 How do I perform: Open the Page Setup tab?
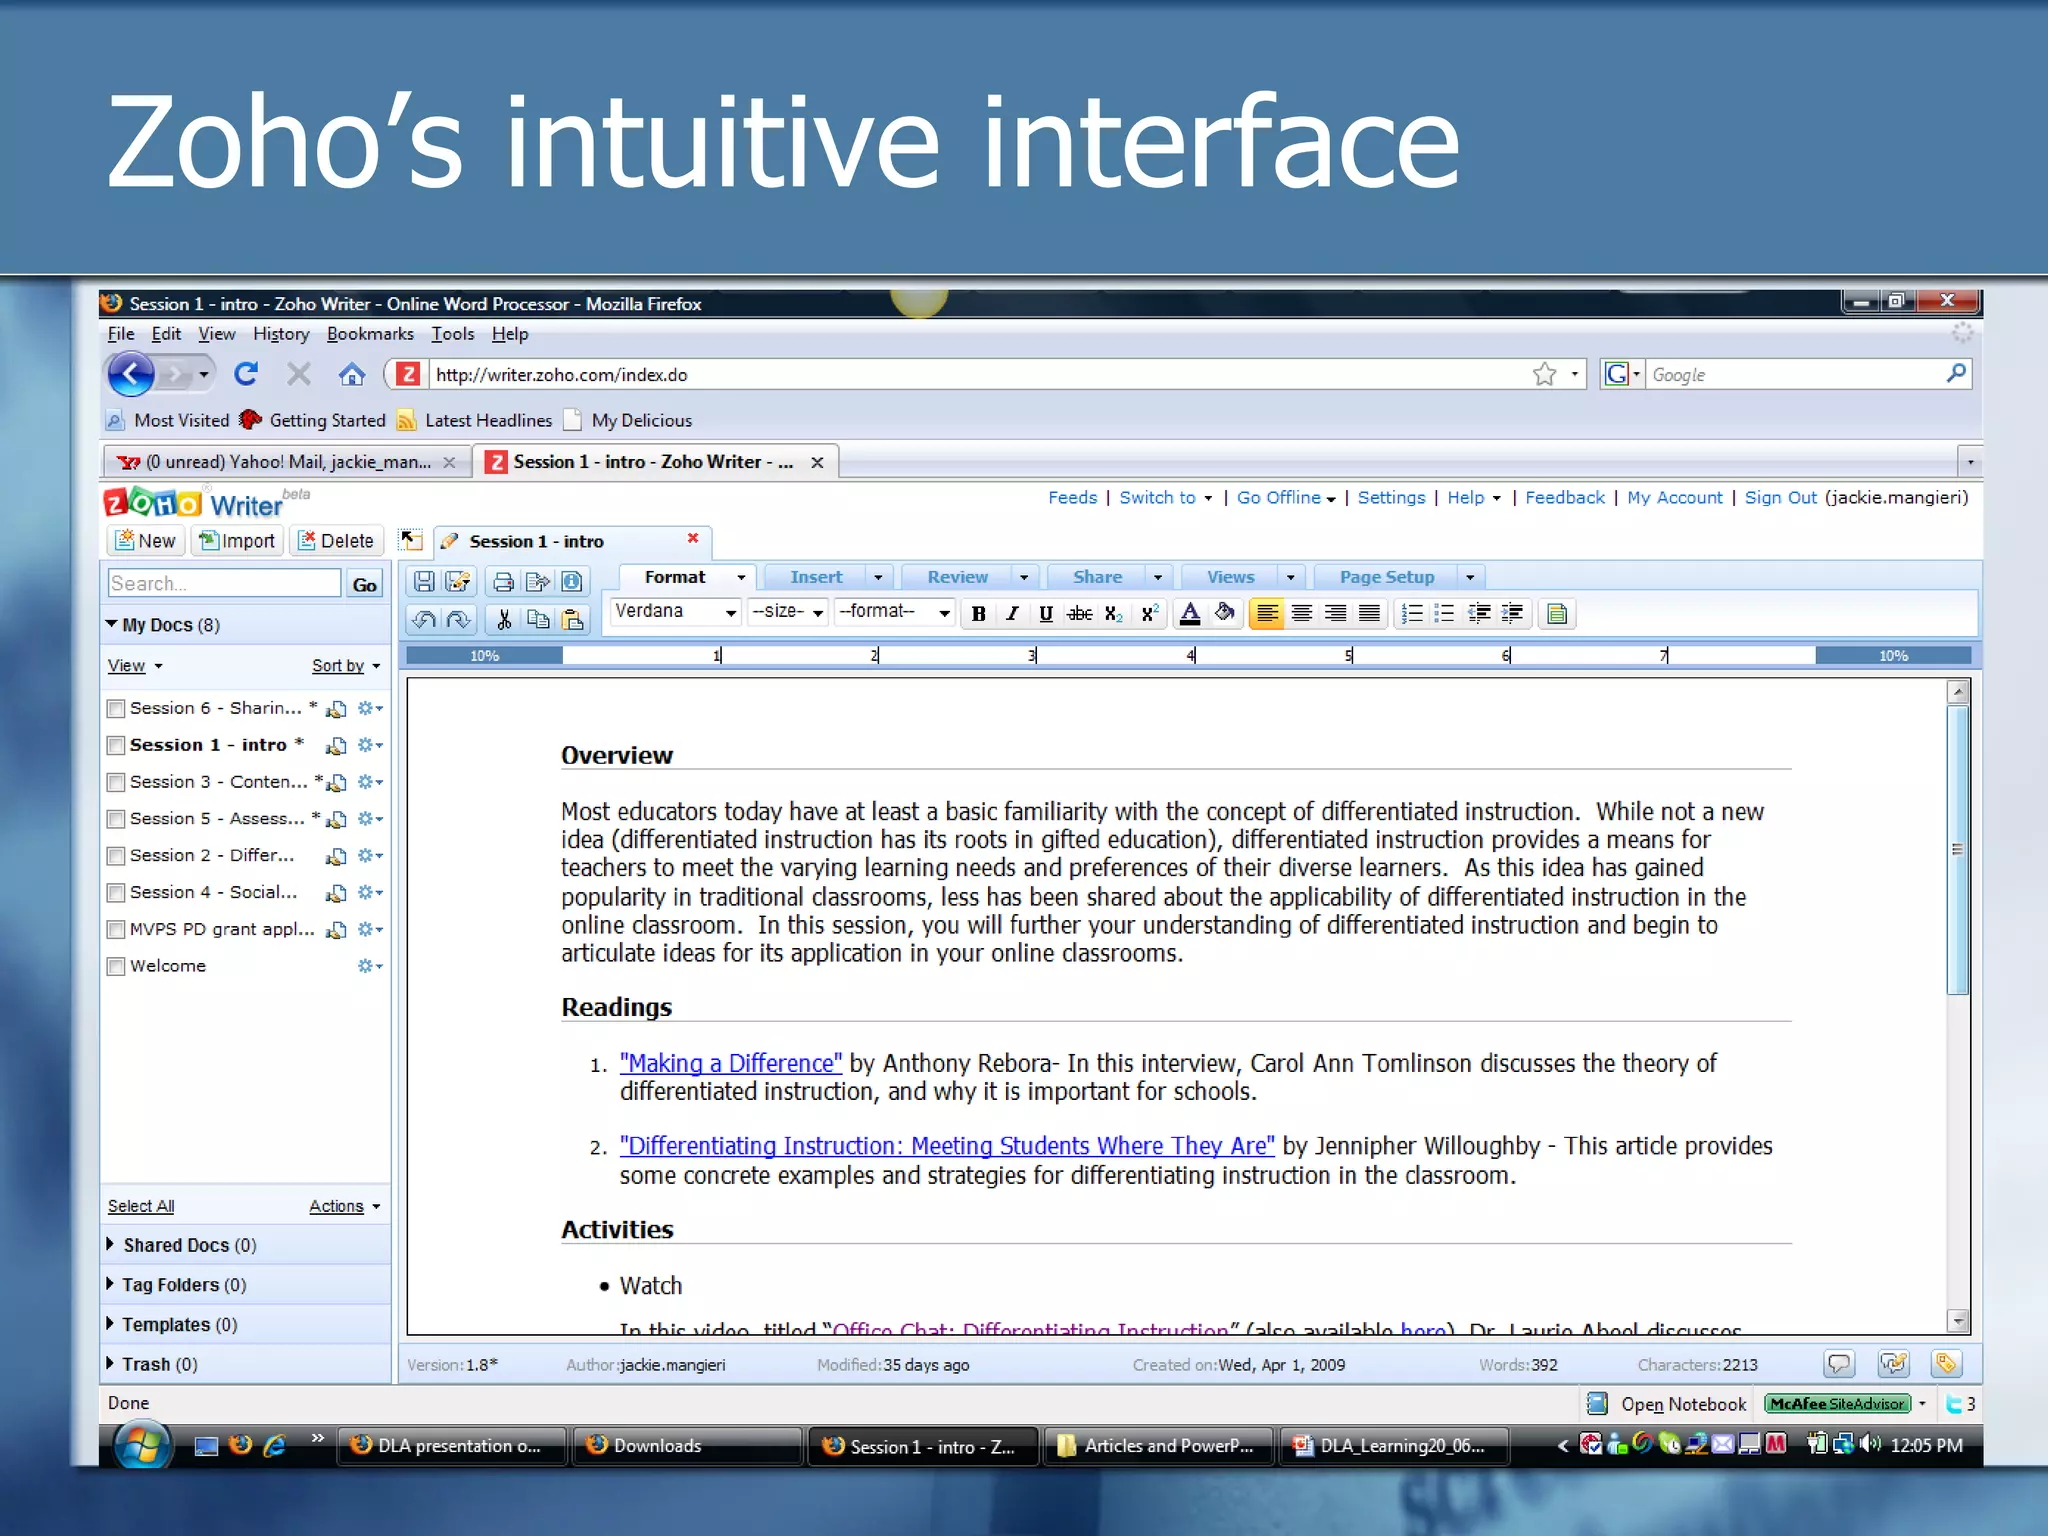tap(1387, 577)
